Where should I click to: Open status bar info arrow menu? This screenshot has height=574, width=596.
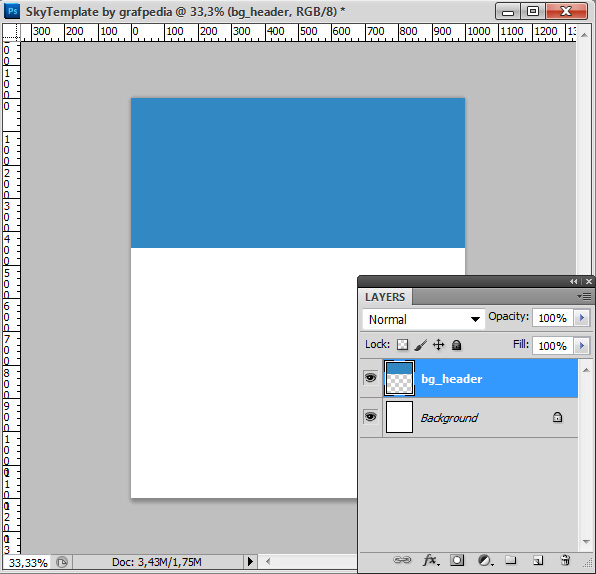coord(250,561)
